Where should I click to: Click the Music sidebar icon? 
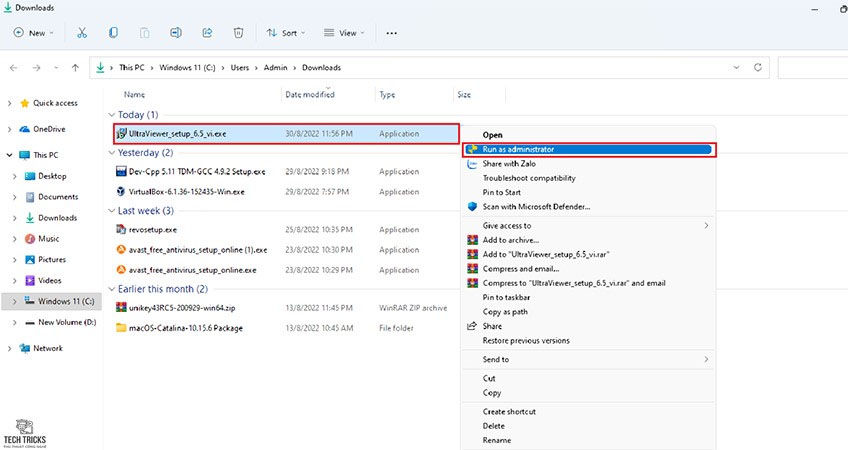click(30, 239)
